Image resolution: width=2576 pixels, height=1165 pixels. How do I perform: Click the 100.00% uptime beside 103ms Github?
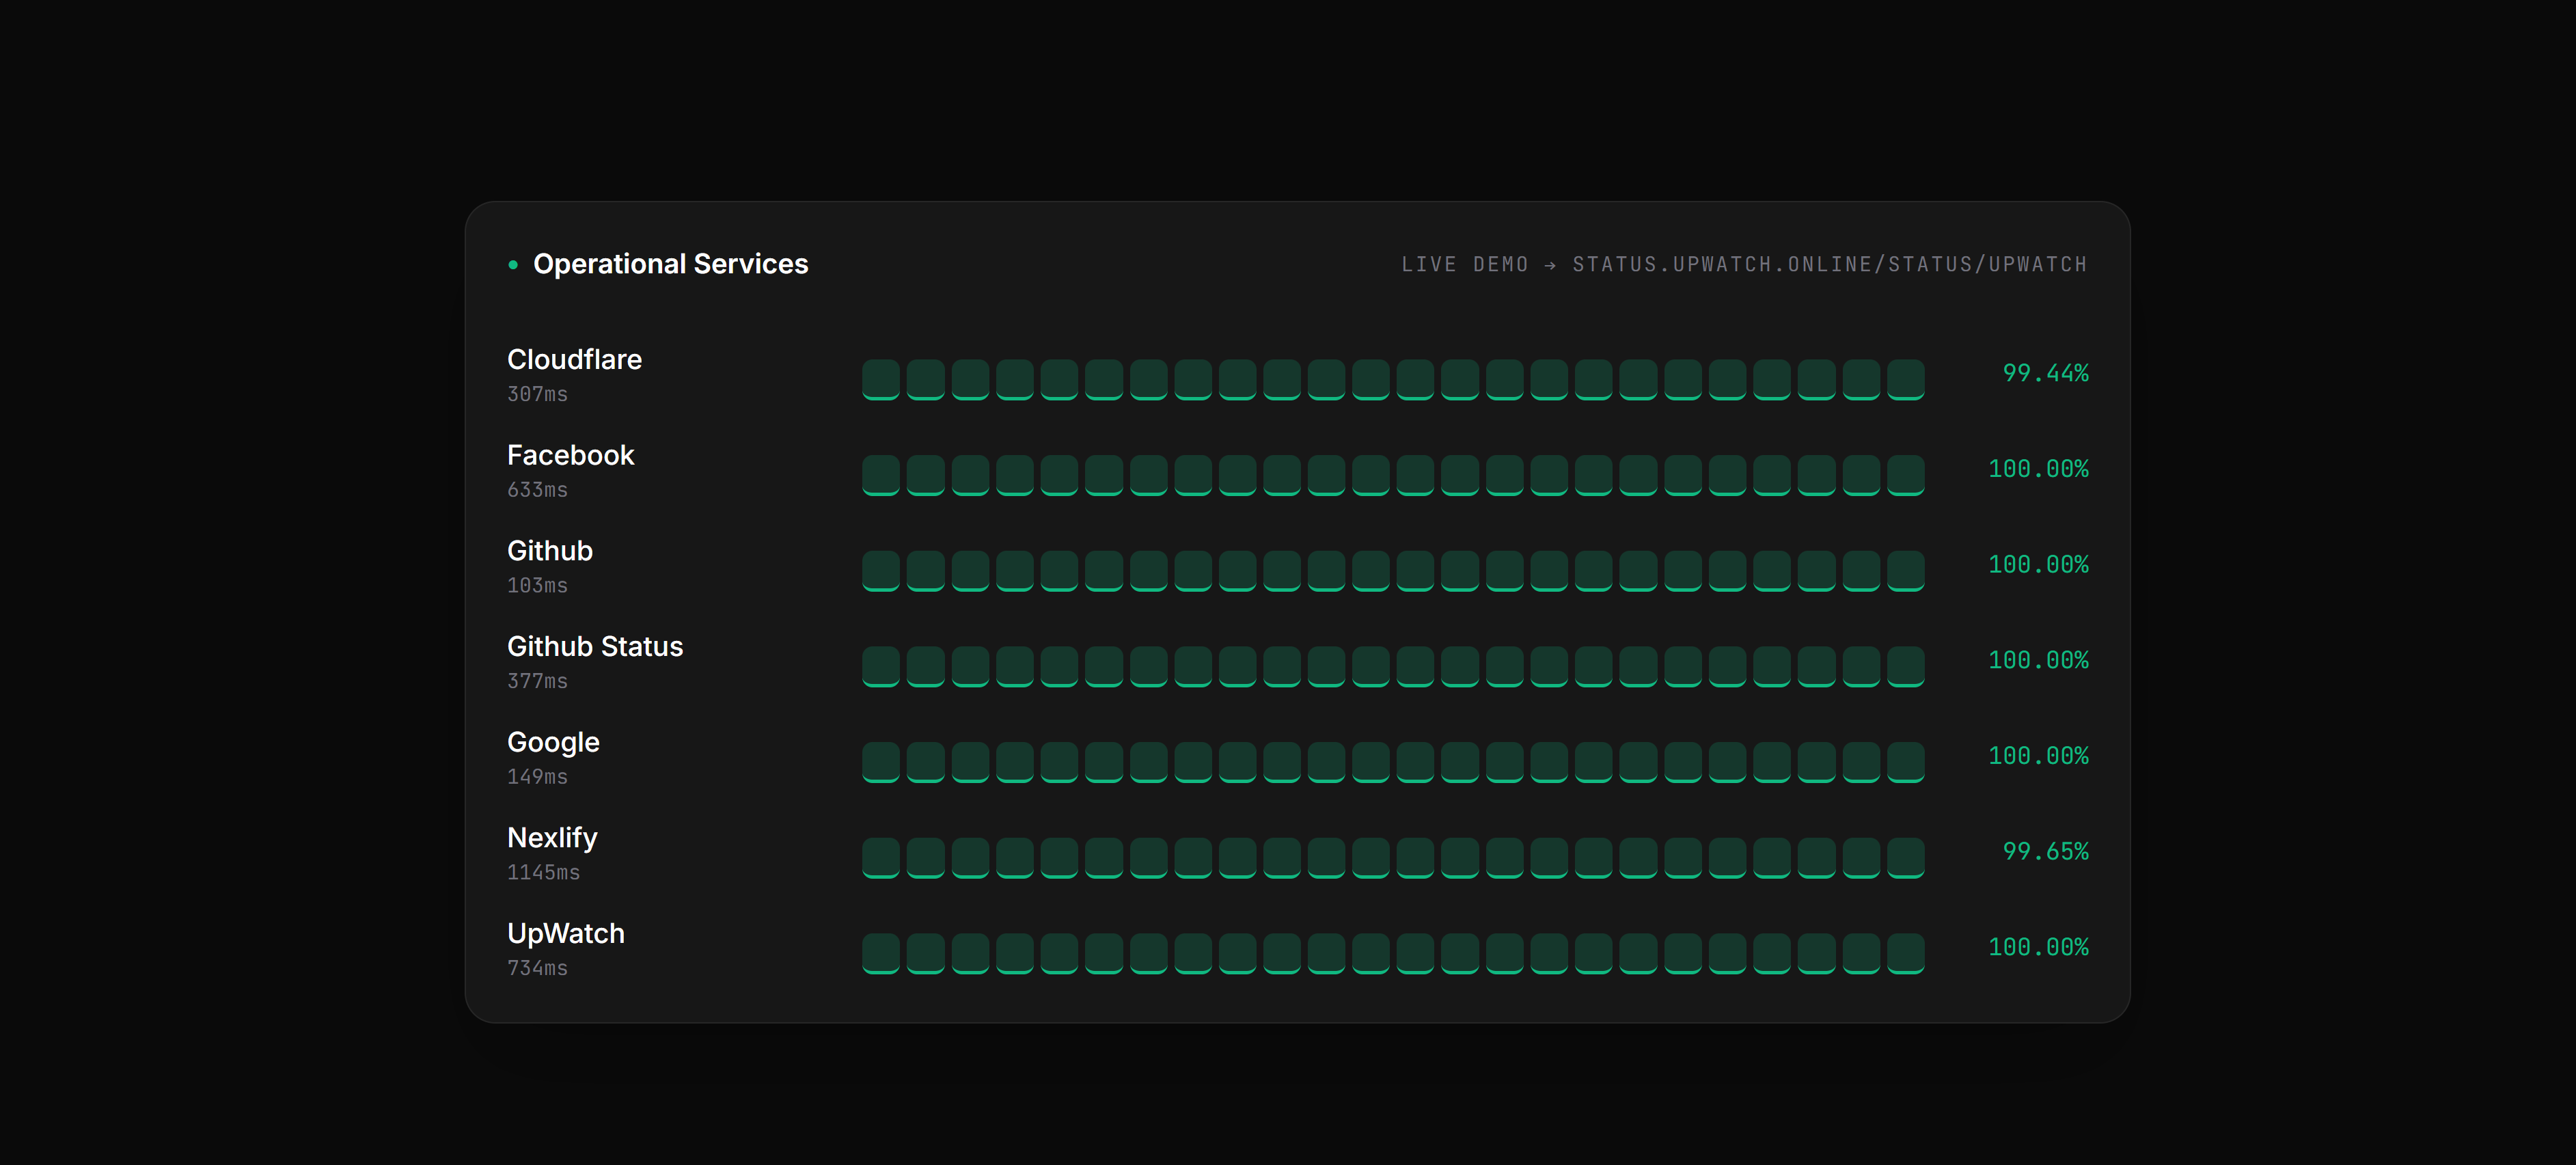2038,565
